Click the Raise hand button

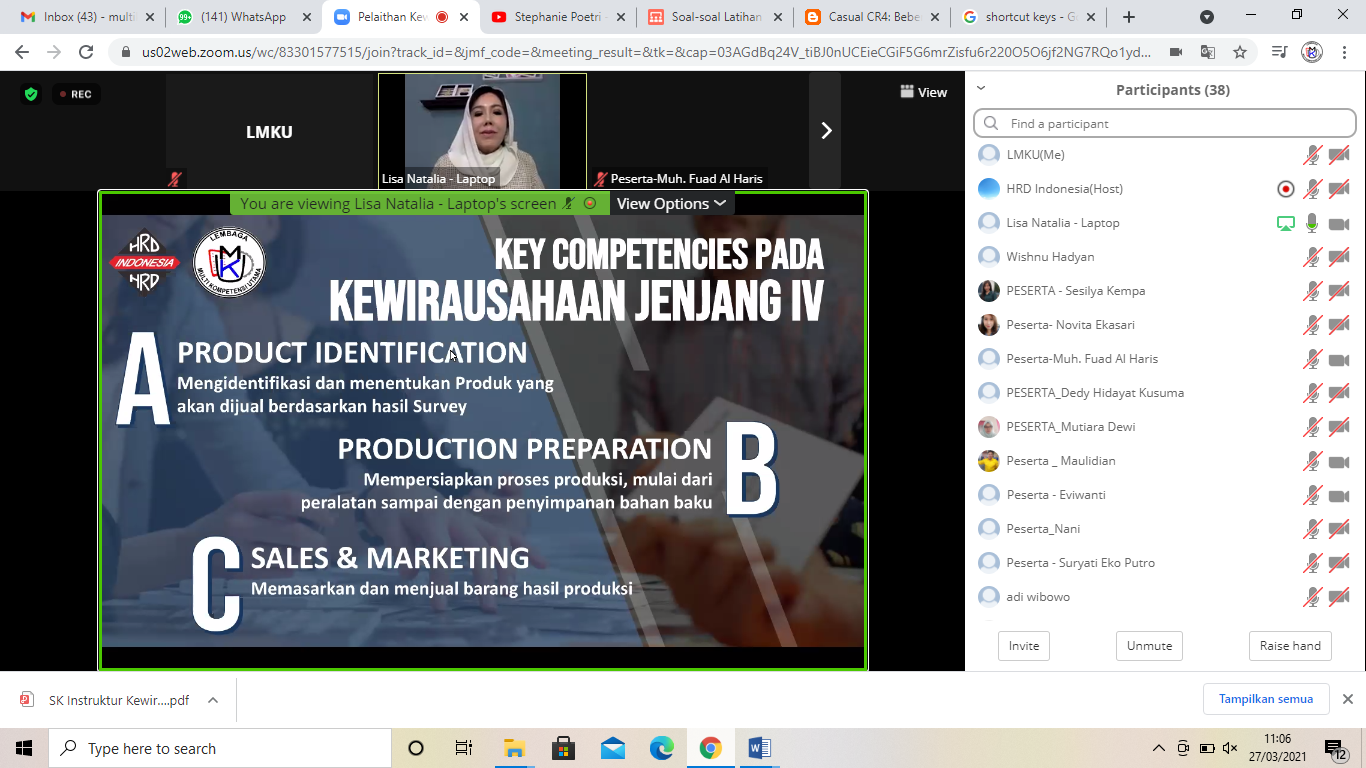[x=1290, y=646]
